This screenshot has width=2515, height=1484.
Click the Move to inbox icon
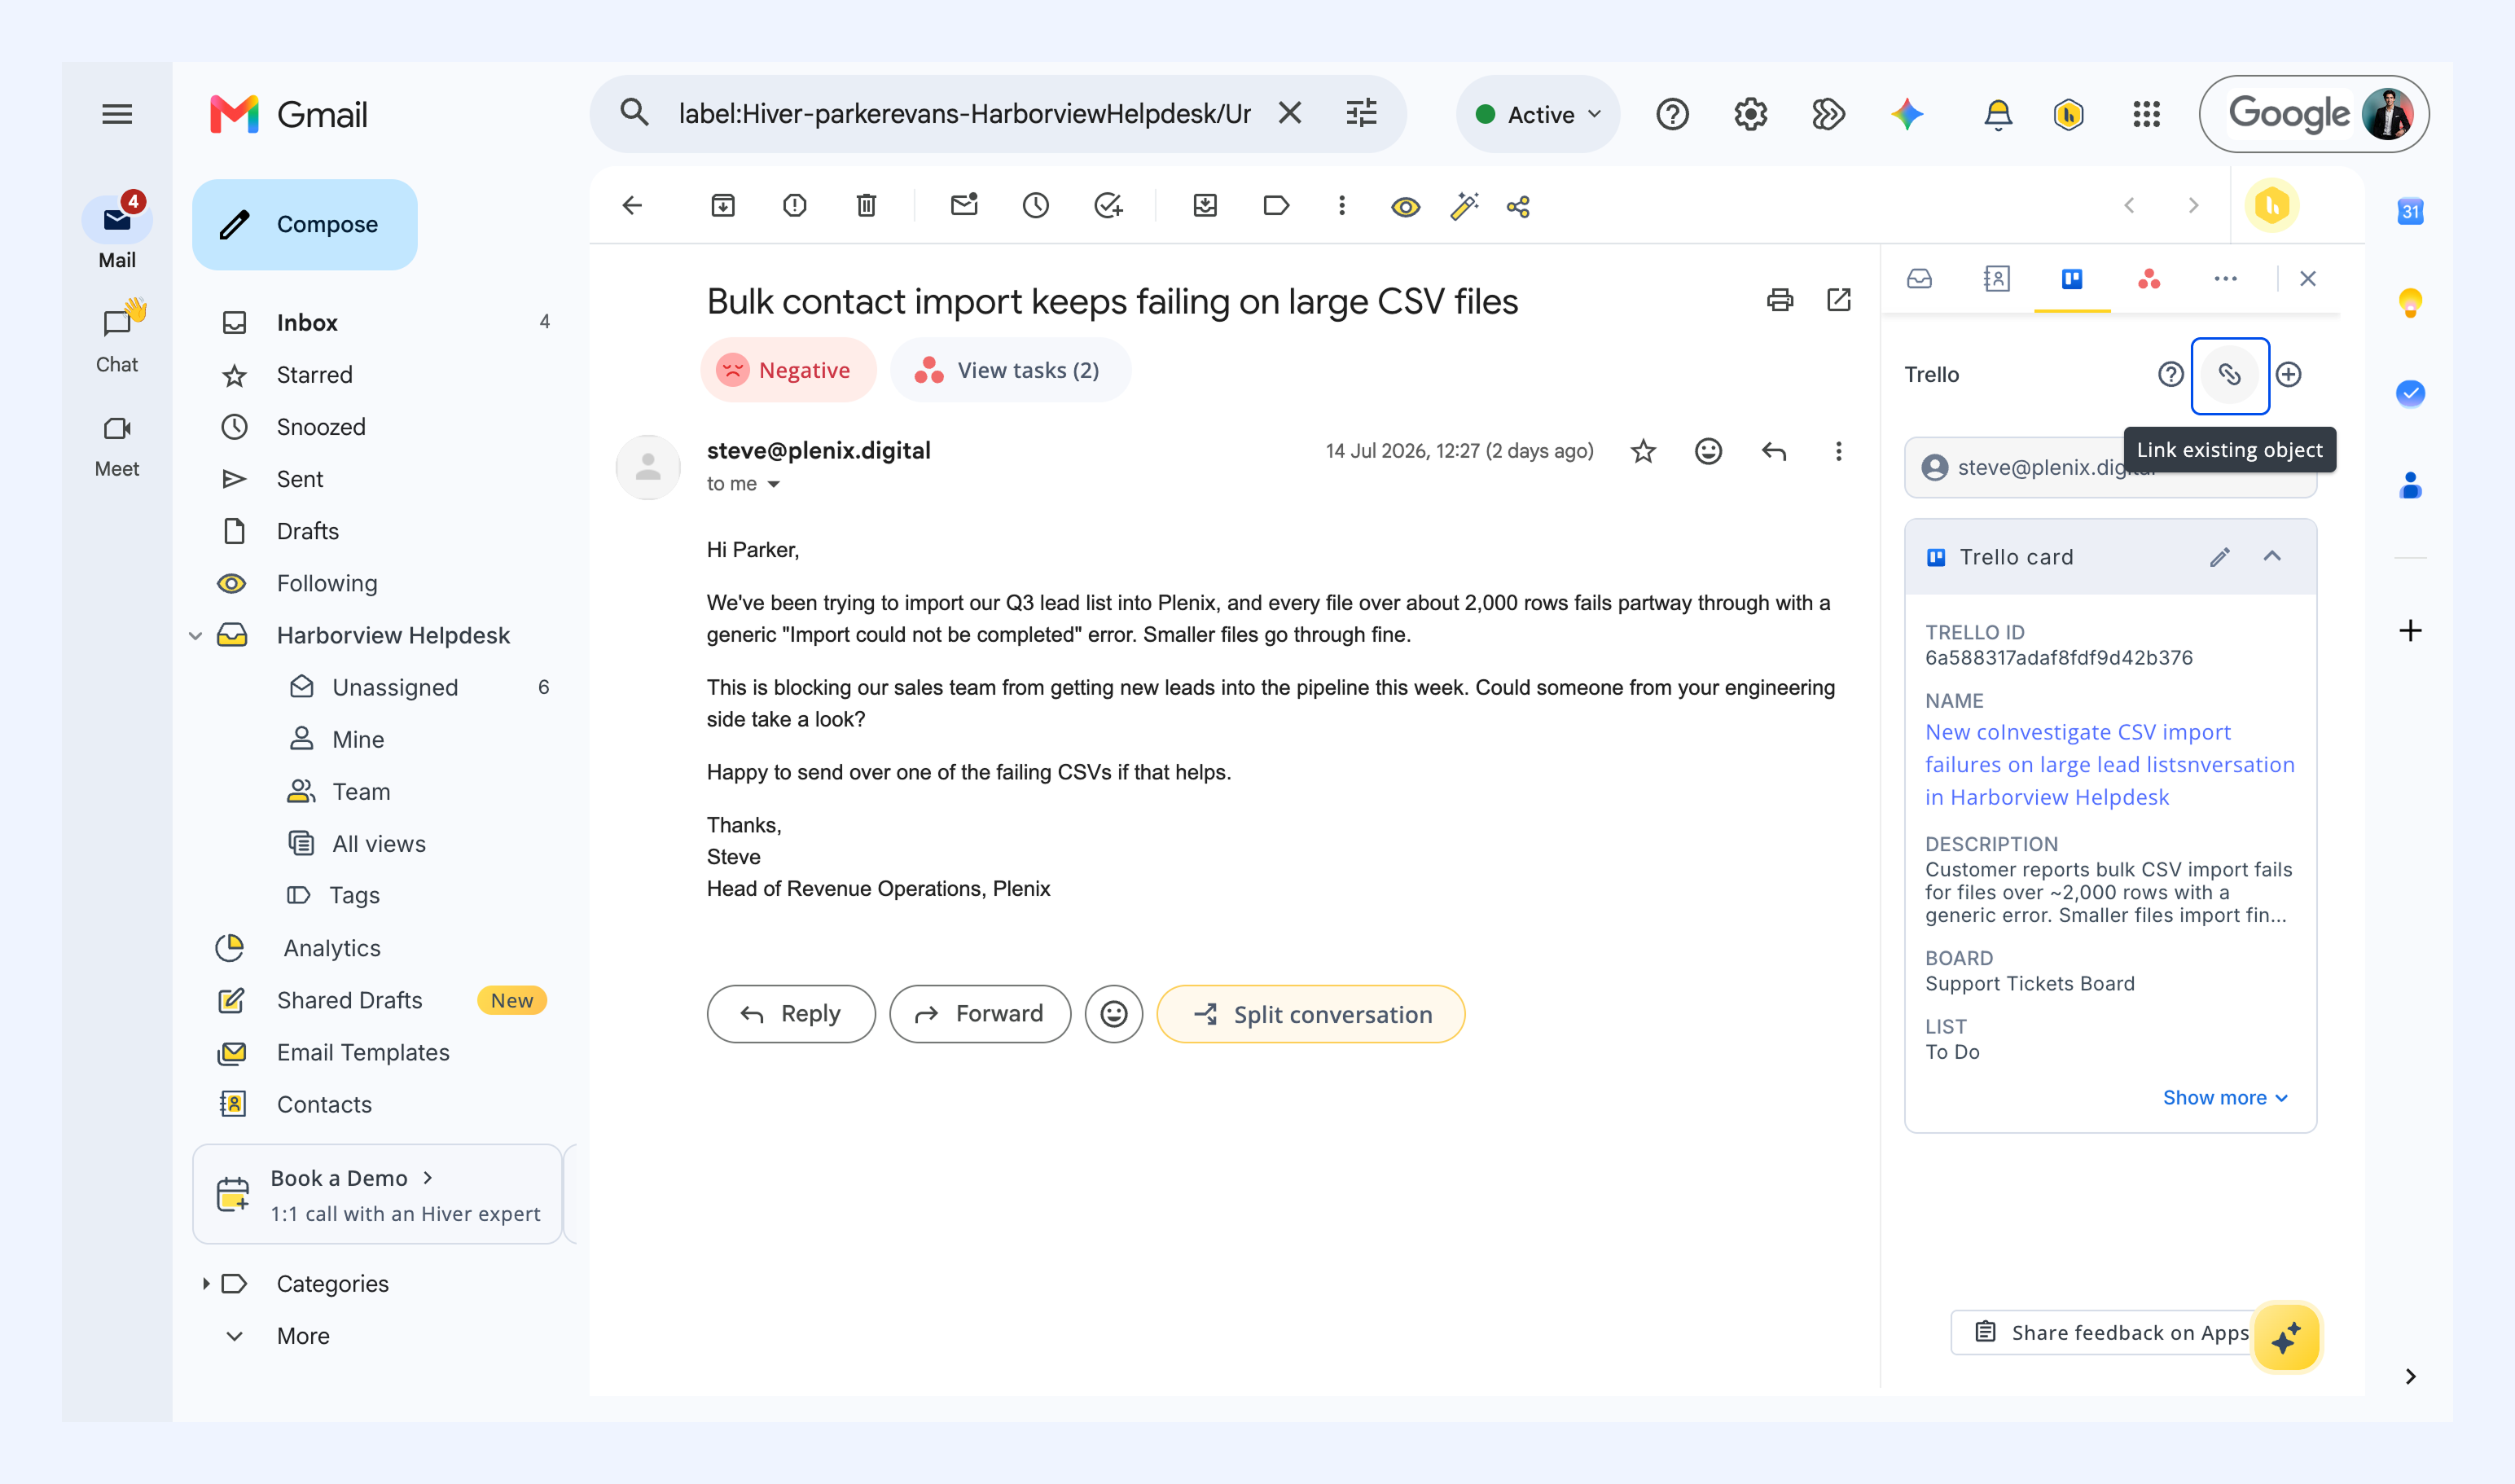click(1205, 206)
